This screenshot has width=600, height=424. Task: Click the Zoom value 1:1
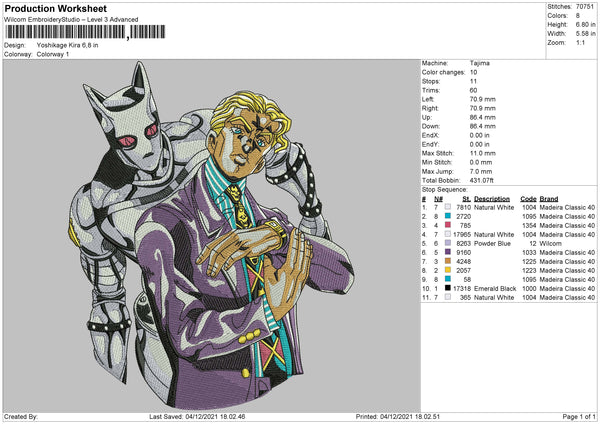pos(580,42)
